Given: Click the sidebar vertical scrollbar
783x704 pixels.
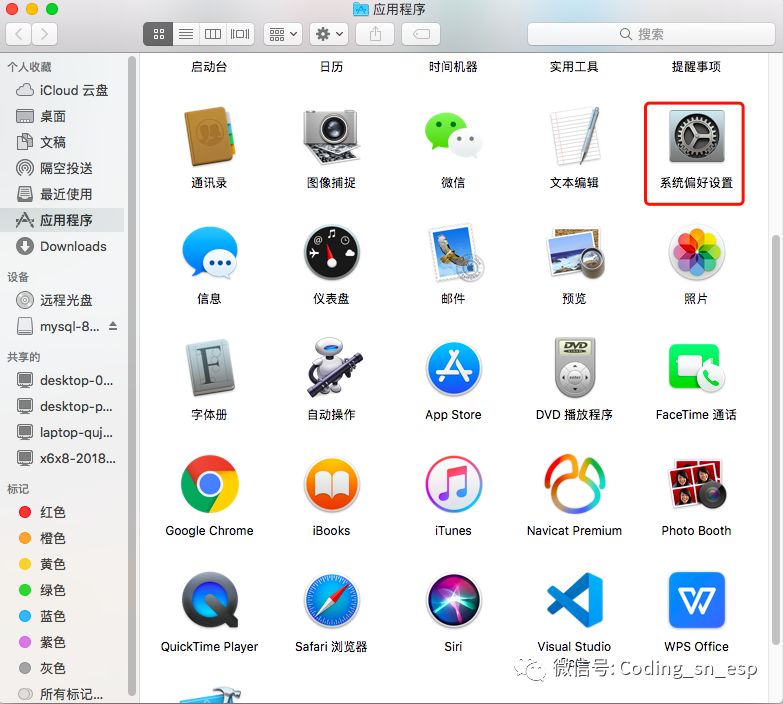Looking at the screenshot, I should click(x=132, y=375).
